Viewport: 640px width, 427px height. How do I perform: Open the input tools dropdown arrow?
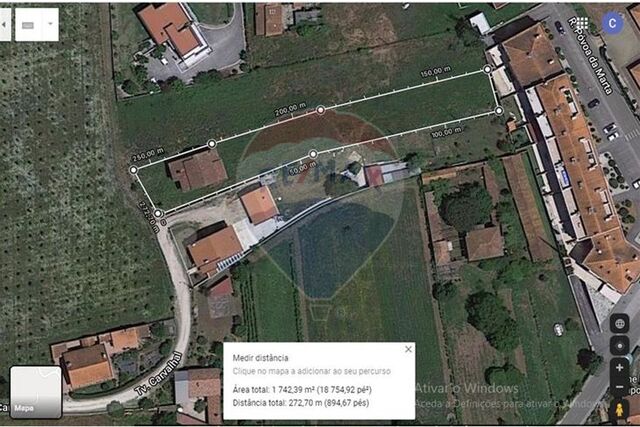point(50,24)
